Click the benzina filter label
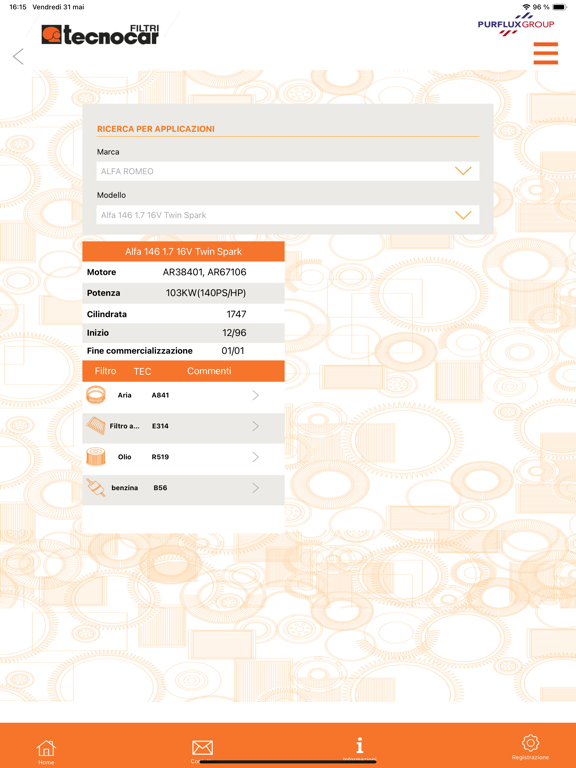 tap(124, 487)
